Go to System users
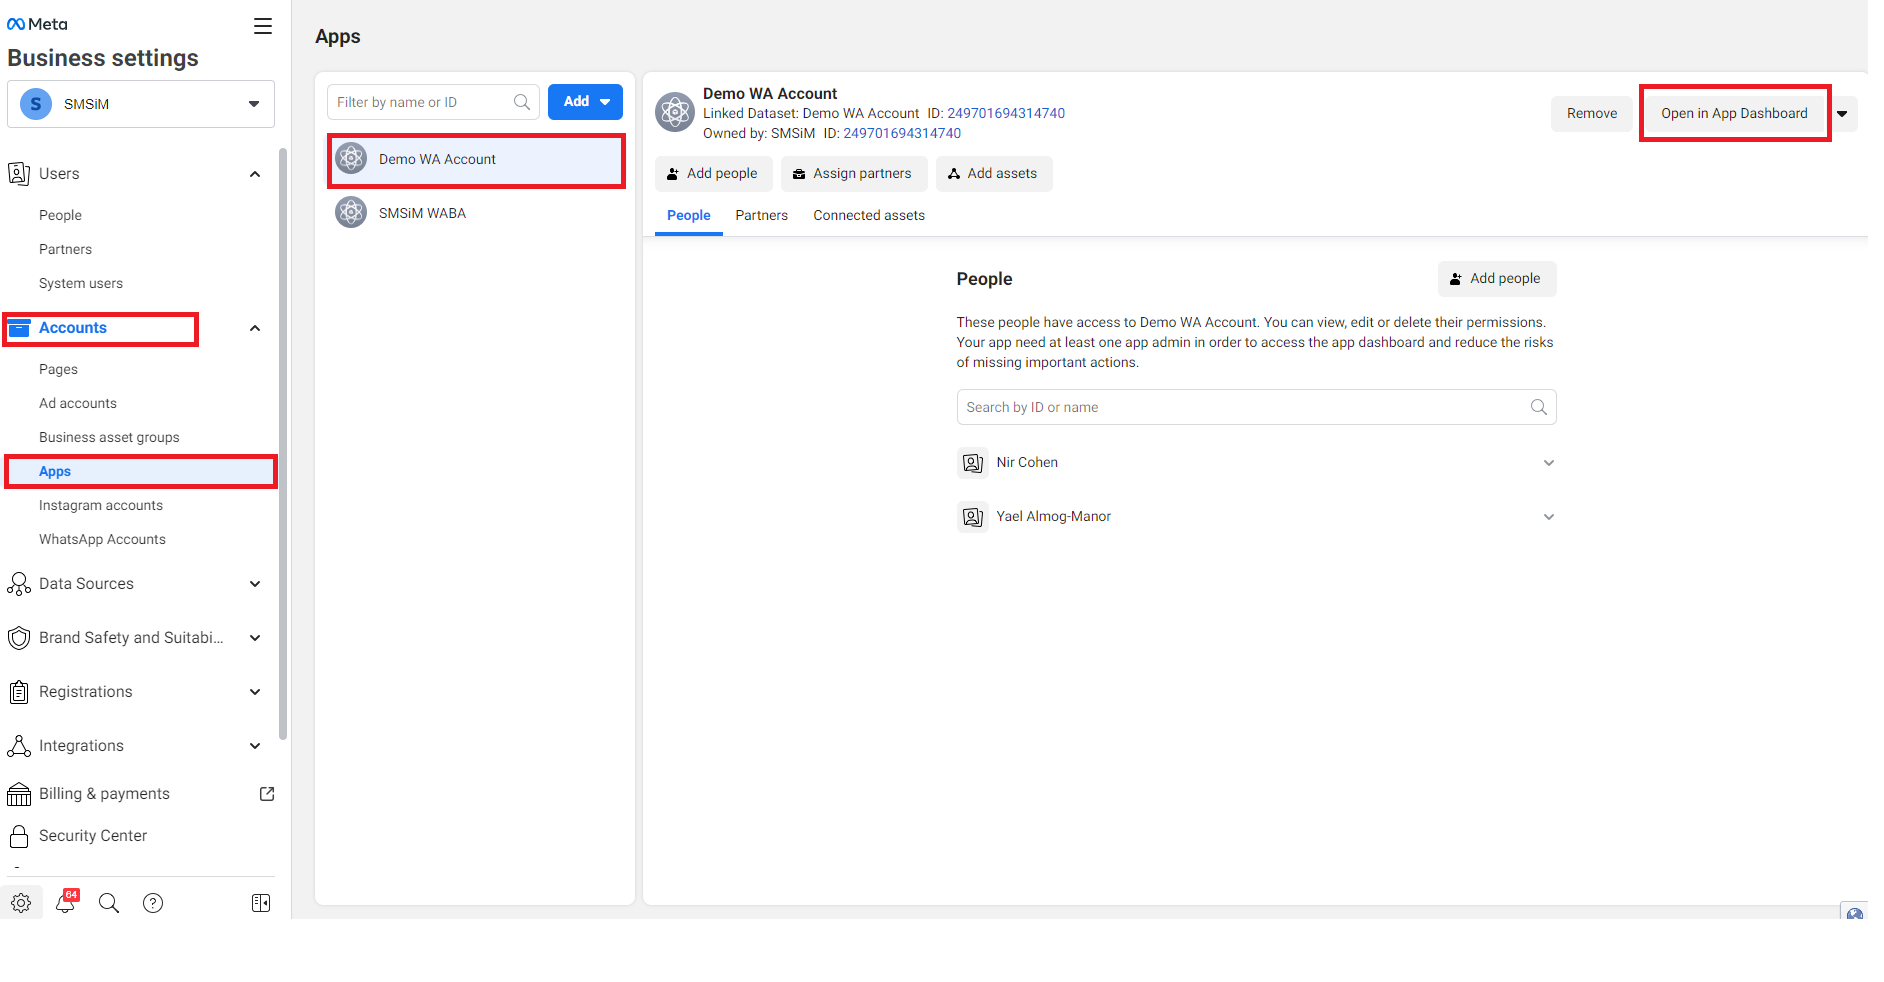This screenshot has width=1884, height=982. pyautogui.click(x=81, y=283)
